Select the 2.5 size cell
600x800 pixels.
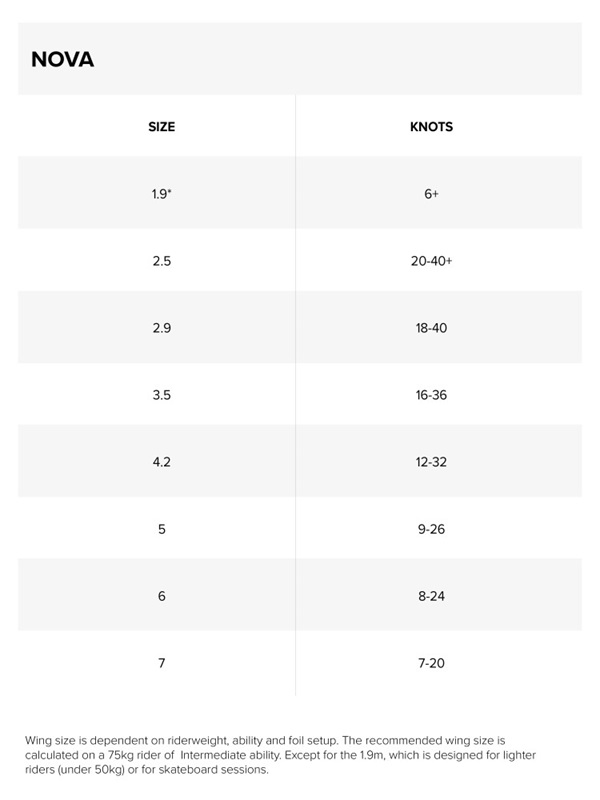coord(162,261)
